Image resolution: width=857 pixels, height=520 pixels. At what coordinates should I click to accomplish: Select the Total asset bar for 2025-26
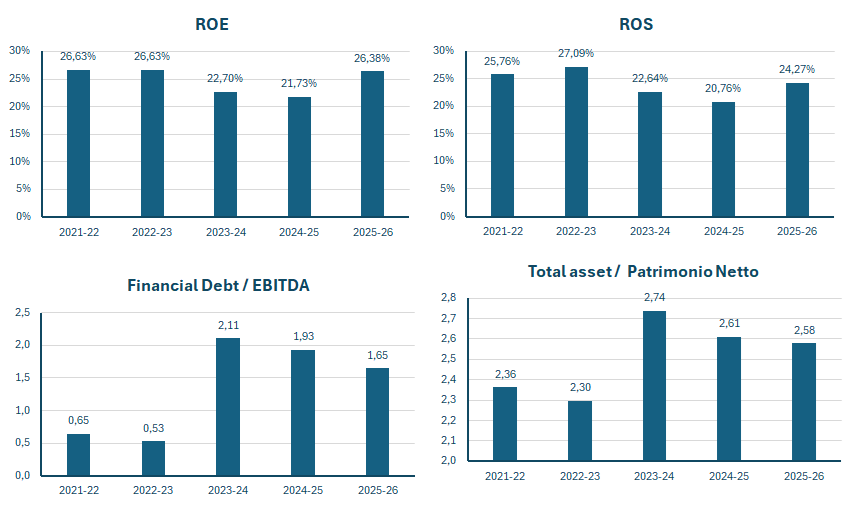(x=804, y=402)
